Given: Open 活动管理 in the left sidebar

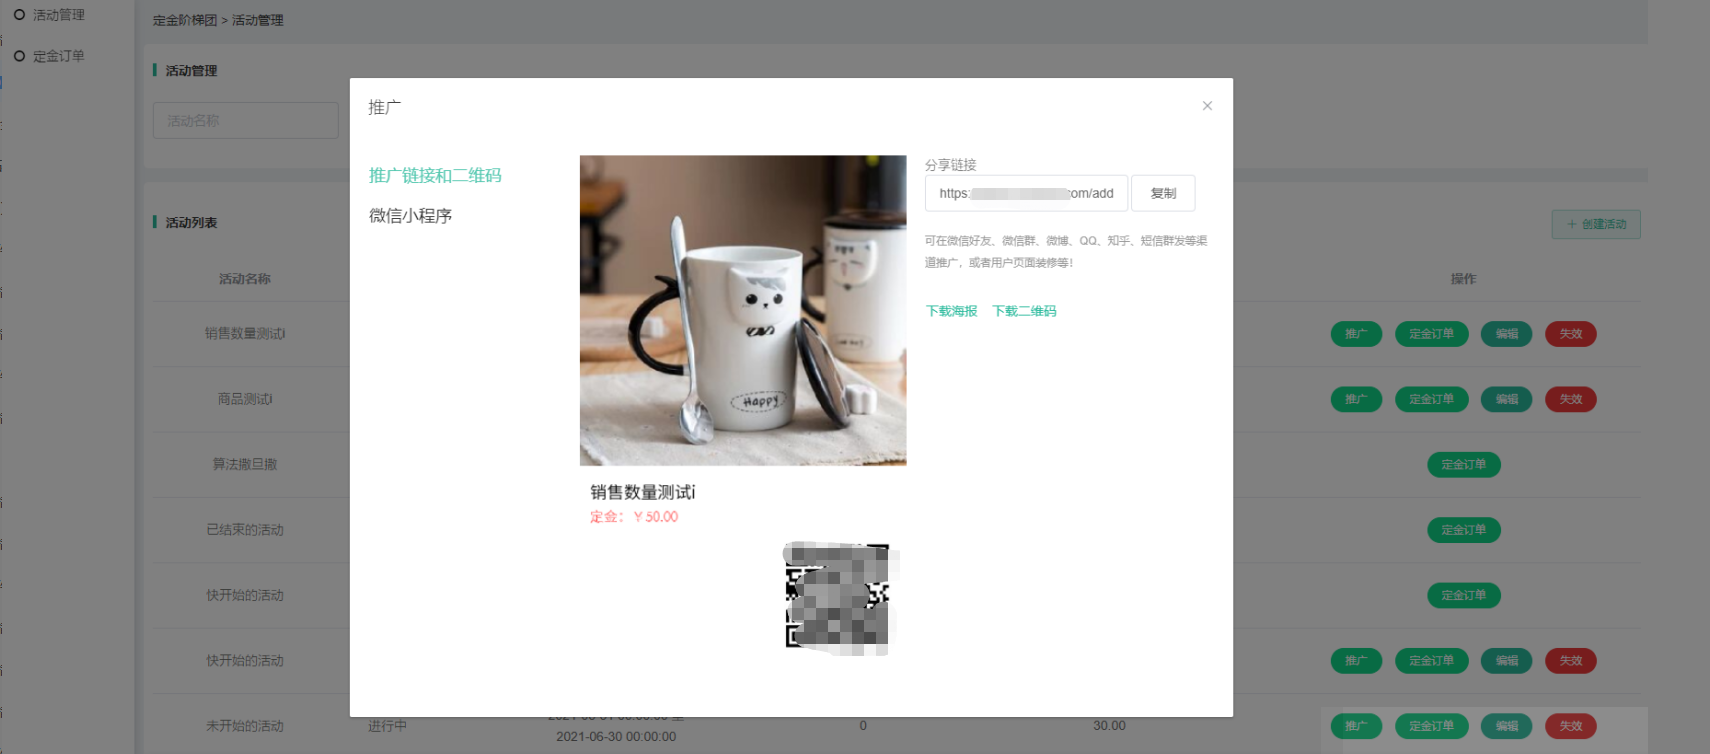Looking at the screenshot, I should pyautogui.click(x=58, y=15).
